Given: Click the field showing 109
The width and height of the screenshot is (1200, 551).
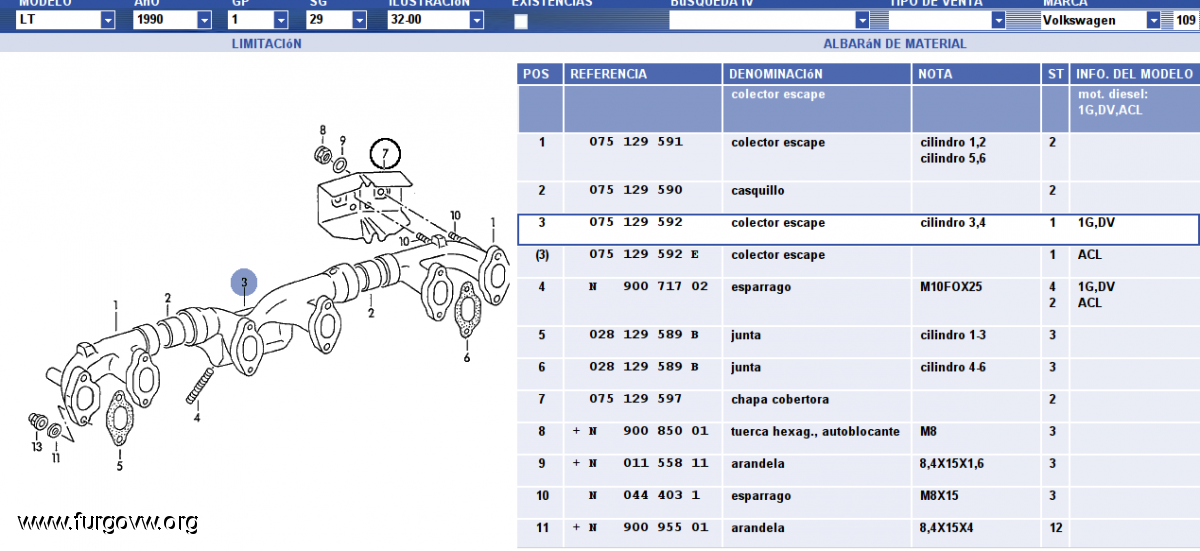Looking at the screenshot, I should [1187, 20].
